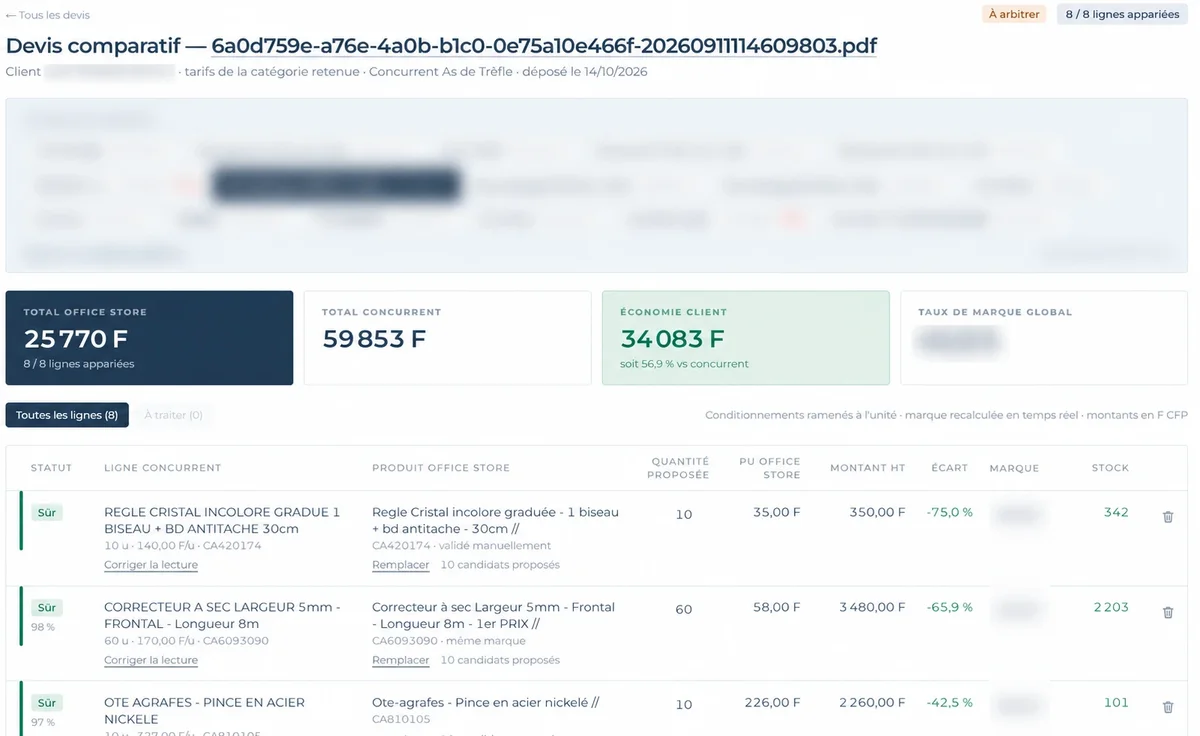Viewport: 1200px width, 736px height.
Task: Select the À traiter (0) tab
Action: click(174, 415)
